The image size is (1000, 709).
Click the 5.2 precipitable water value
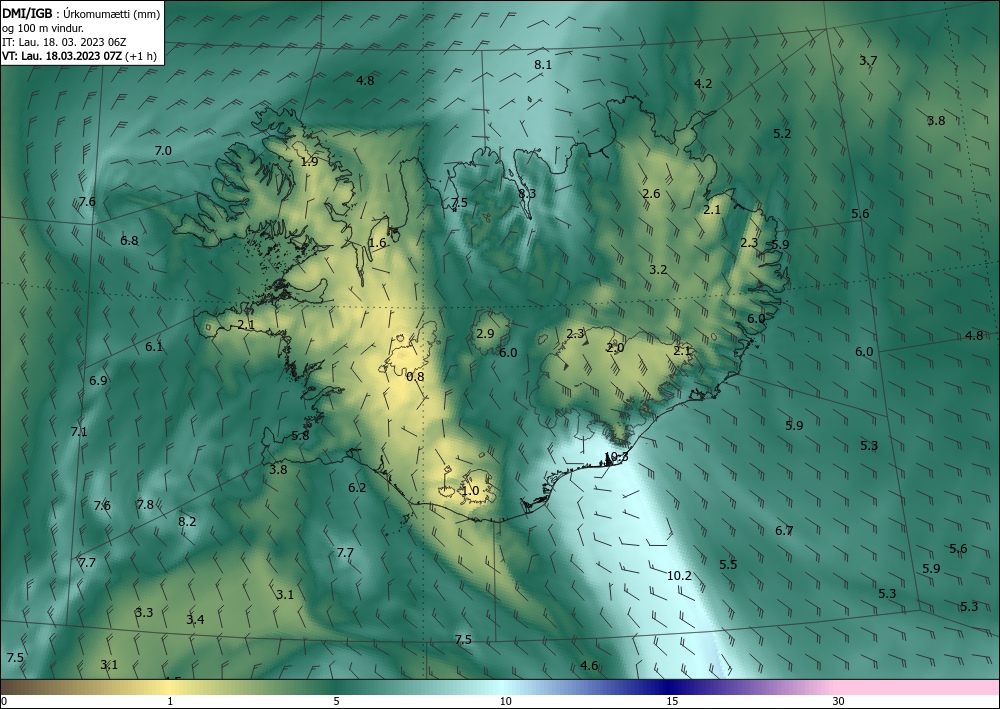point(782,133)
